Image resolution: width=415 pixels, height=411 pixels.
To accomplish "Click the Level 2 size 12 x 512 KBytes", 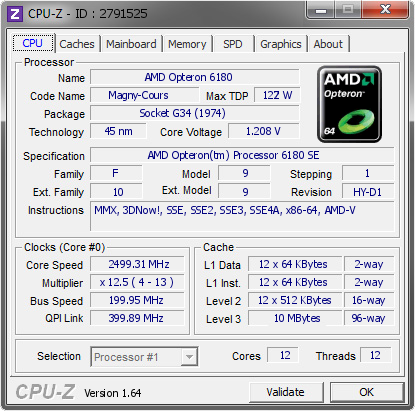I will pos(295,300).
